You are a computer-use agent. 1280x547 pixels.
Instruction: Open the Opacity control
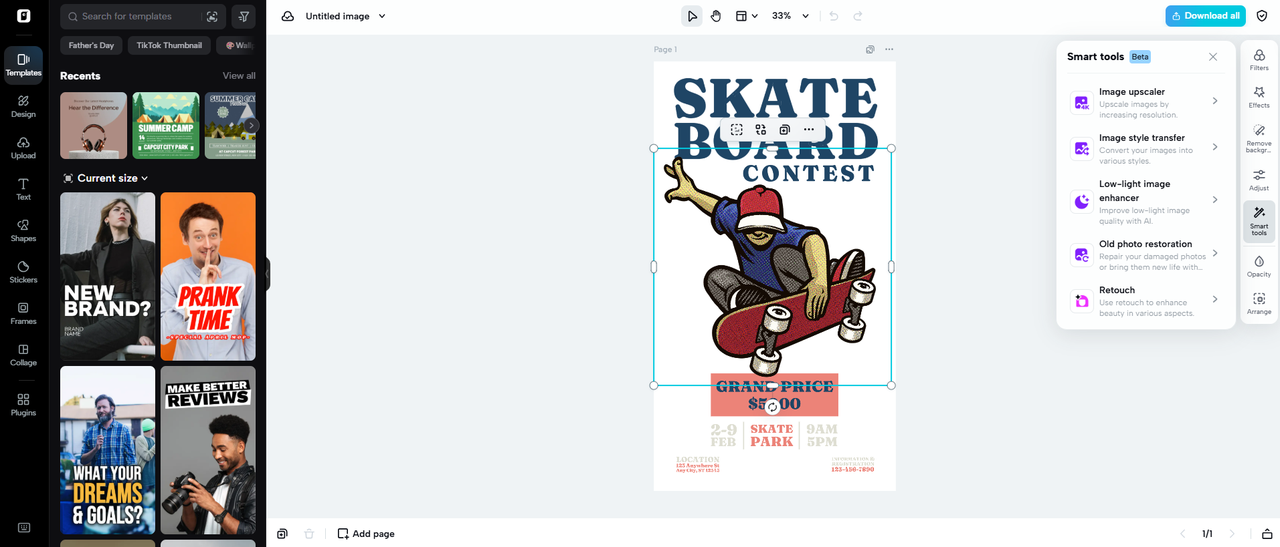coord(1259,266)
